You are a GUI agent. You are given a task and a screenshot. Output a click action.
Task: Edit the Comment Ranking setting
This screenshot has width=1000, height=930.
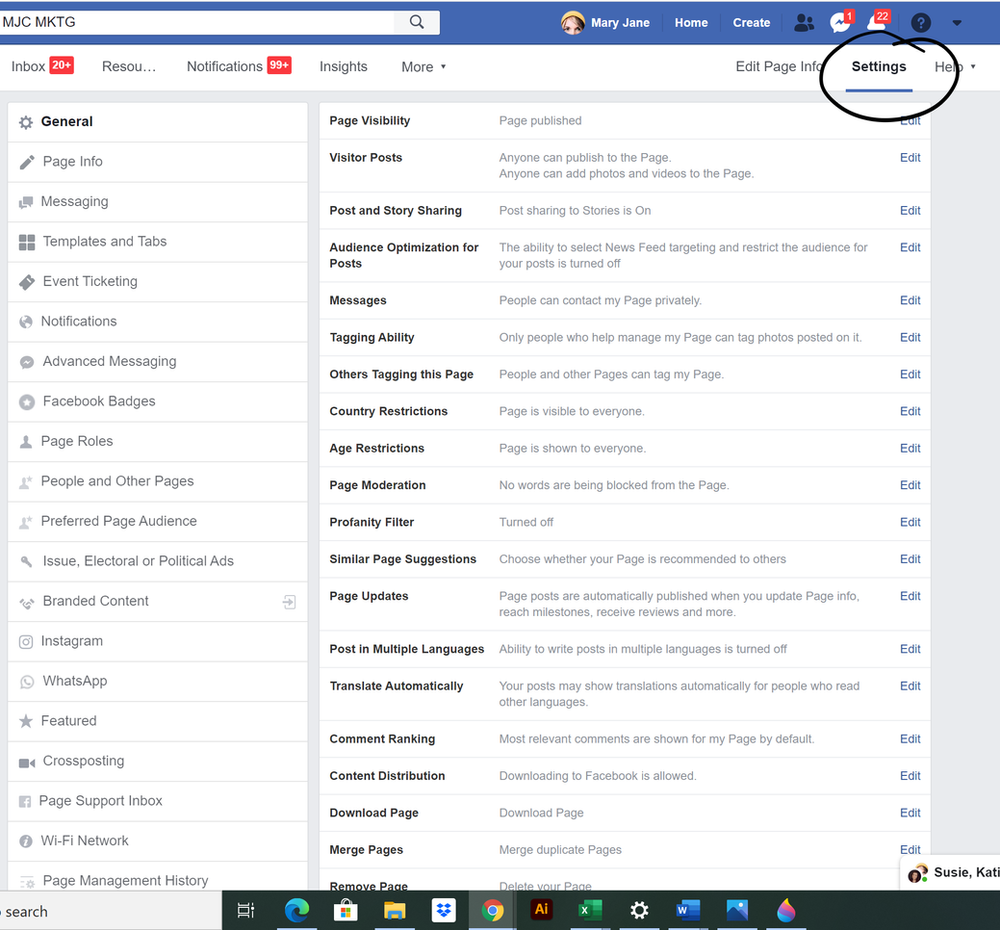pyautogui.click(x=909, y=739)
